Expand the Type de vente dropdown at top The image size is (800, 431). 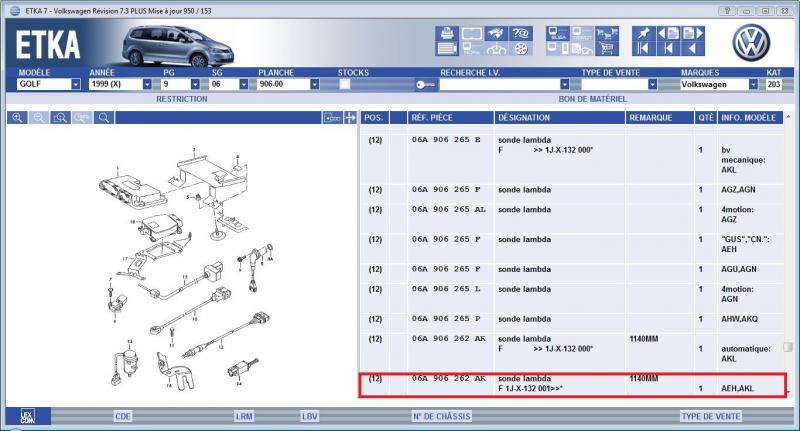click(x=652, y=84)
